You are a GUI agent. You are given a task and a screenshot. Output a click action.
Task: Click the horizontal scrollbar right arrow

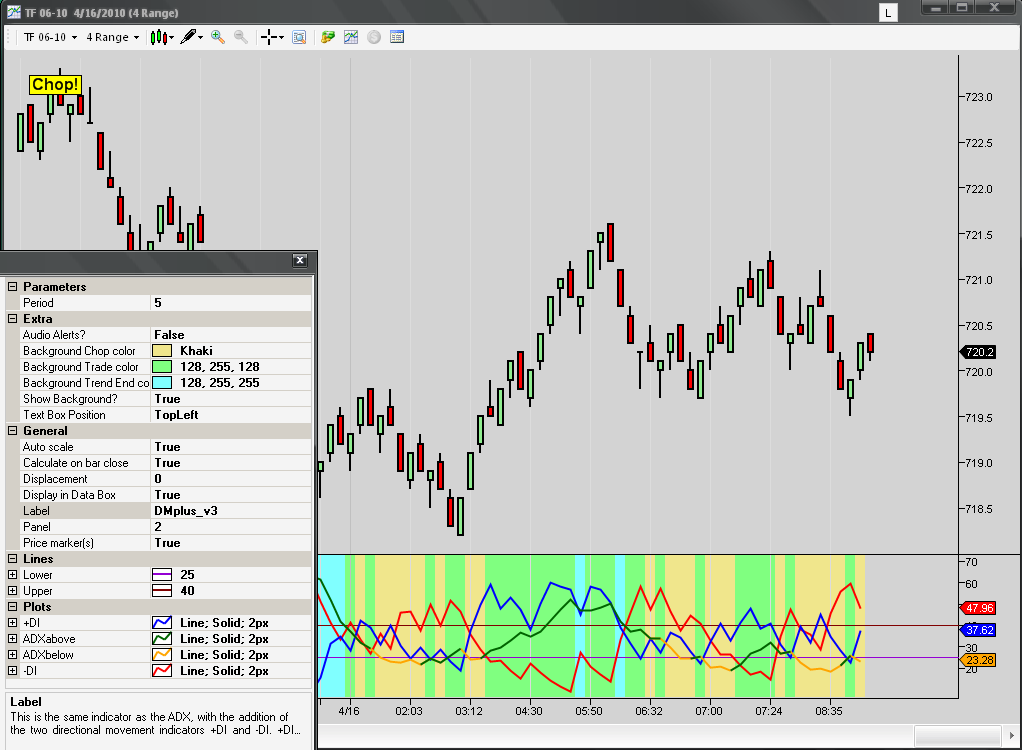(1011, 736)
